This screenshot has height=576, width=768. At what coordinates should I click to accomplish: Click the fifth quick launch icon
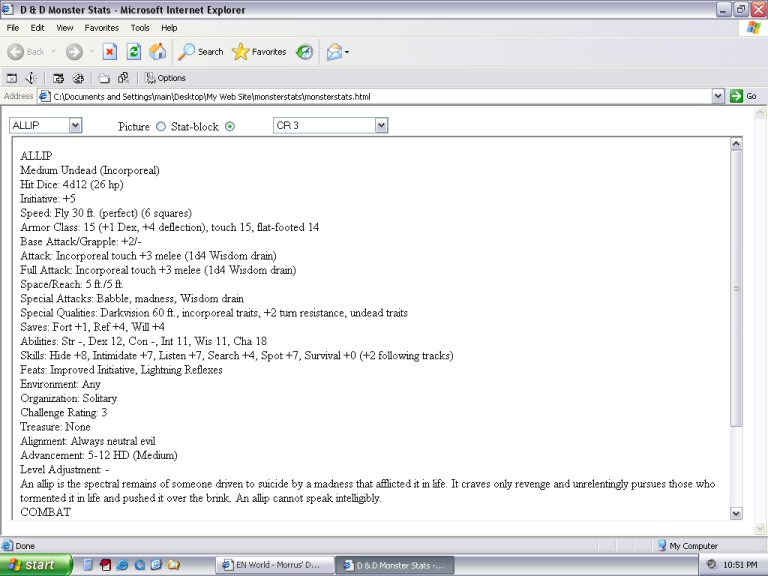coord(156,565)
